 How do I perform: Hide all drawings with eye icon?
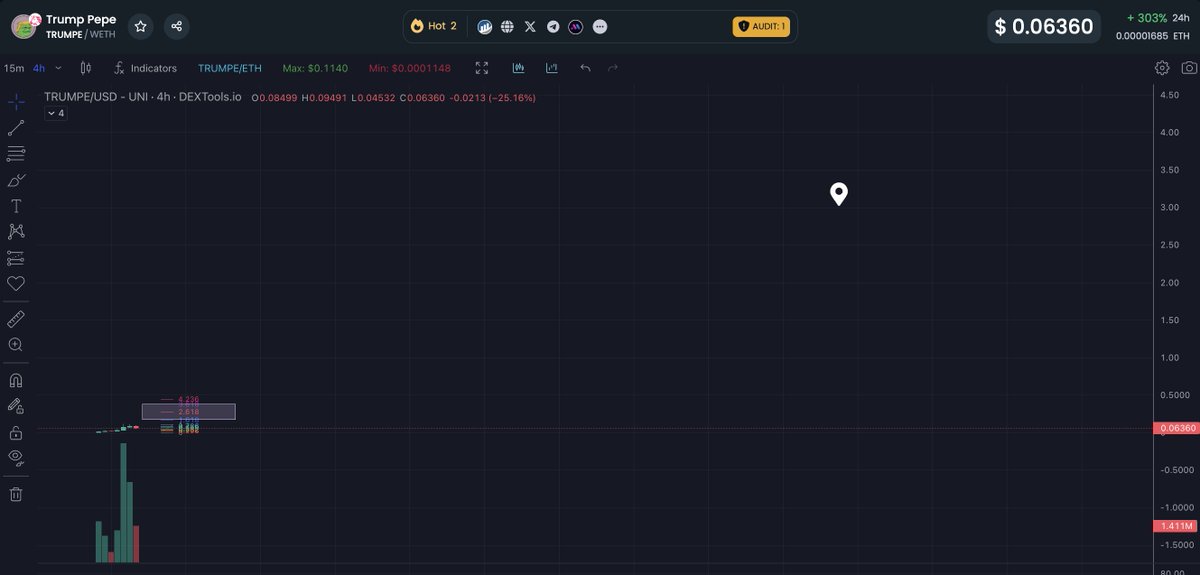[x=16, y=457]
